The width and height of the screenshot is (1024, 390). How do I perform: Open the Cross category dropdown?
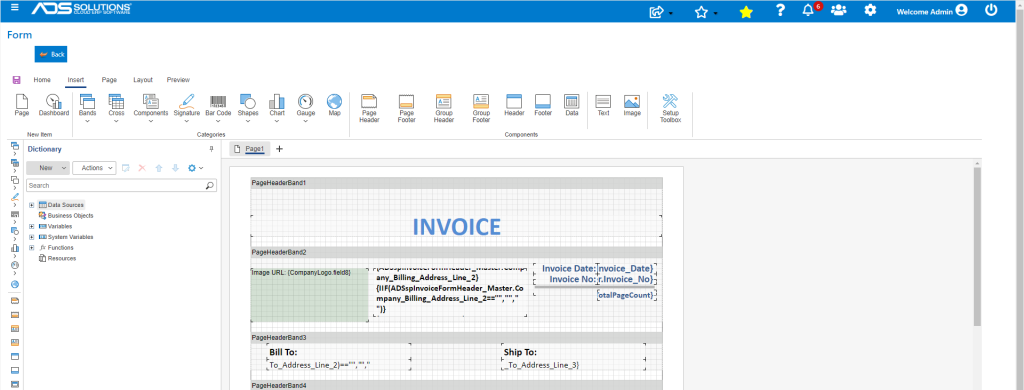point(116,108)
